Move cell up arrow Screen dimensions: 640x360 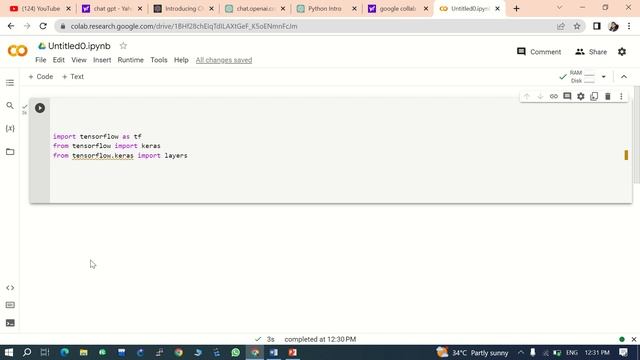[x=527, y=96]
